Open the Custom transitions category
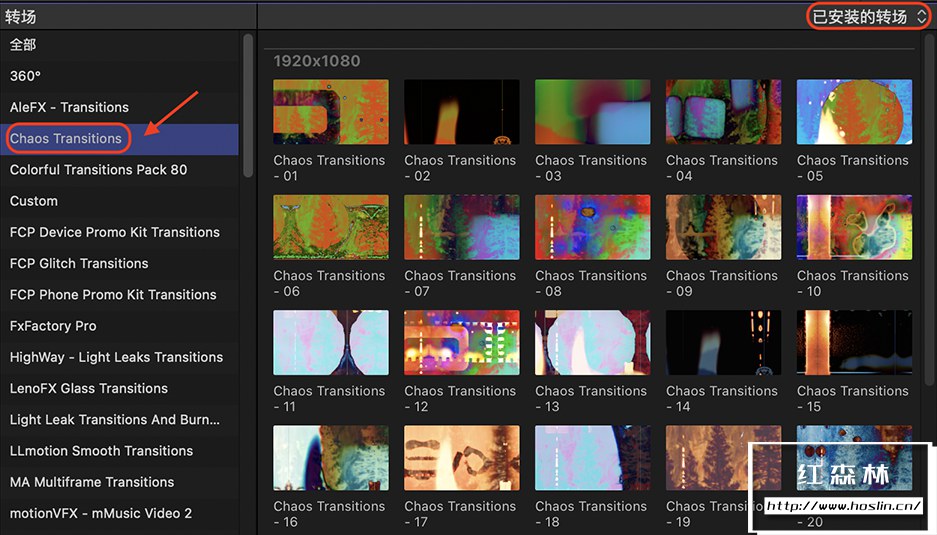Screen dimensions: 937x535 click(34, 201)
